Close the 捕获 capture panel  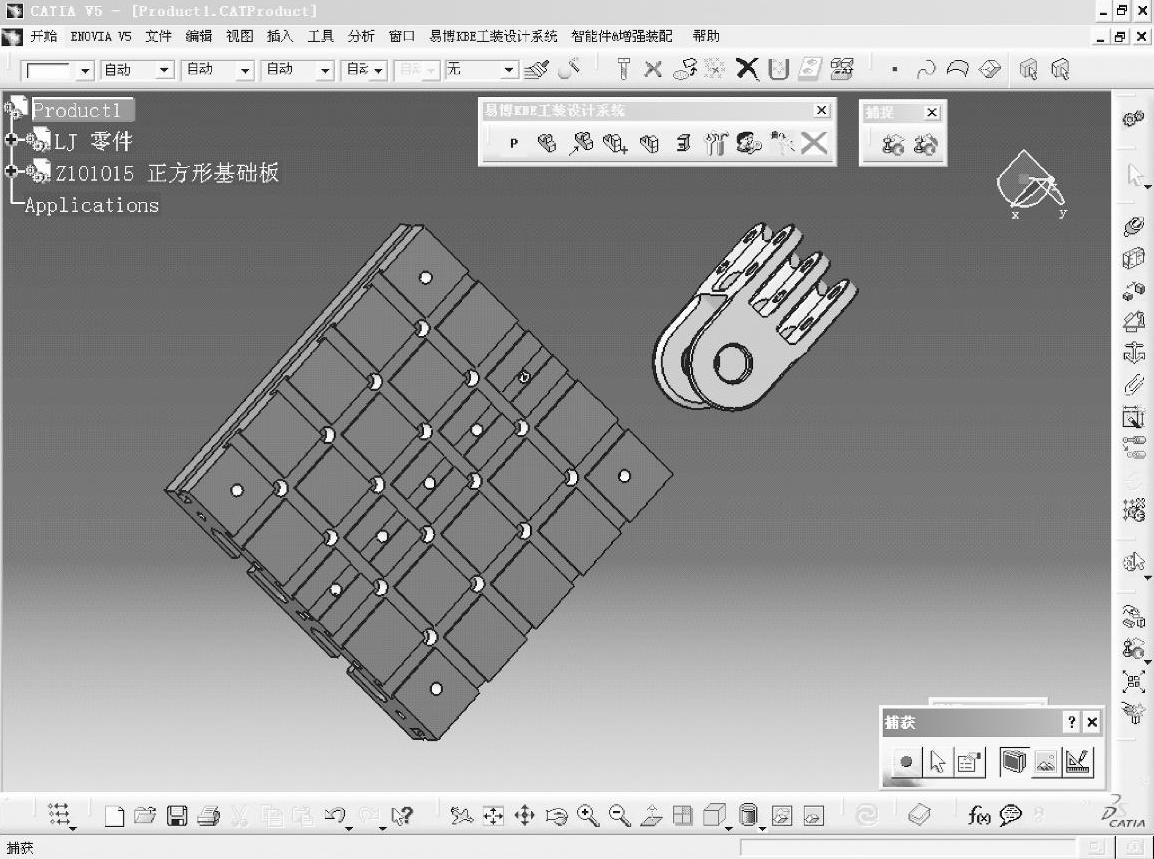tap(1092, 723)
